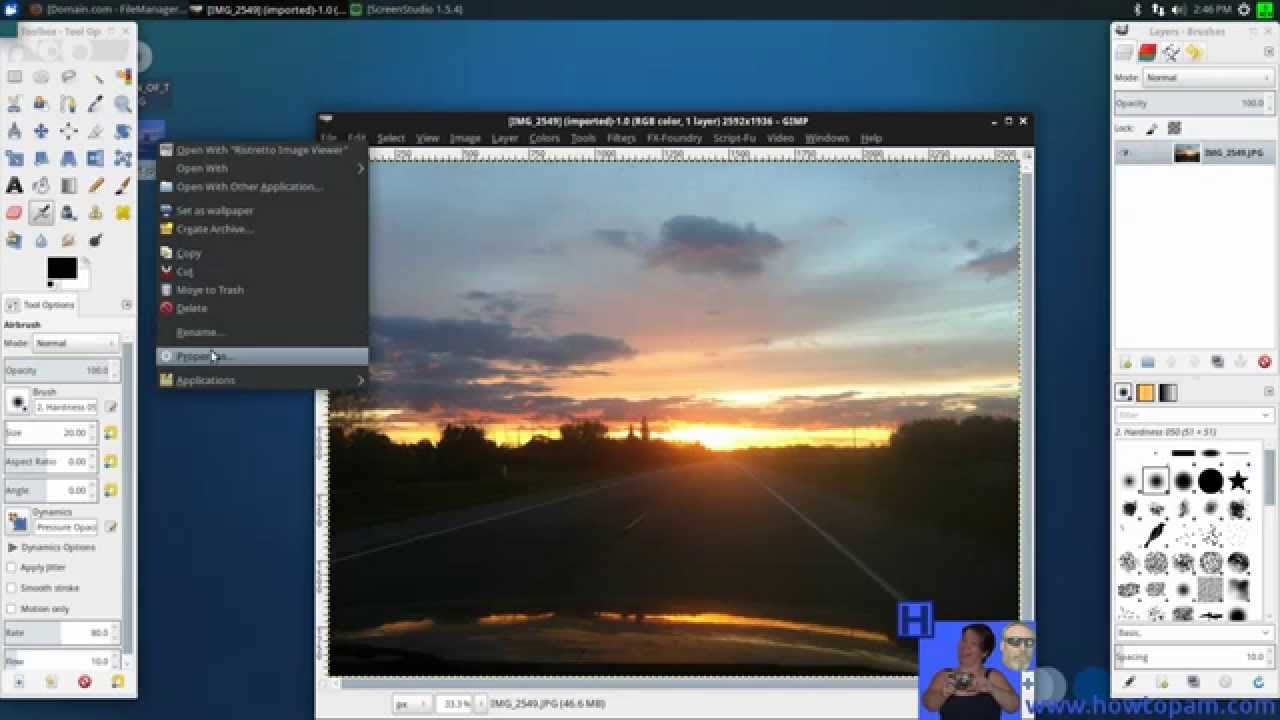The width and height of the screenshot is (1280, 720).
Task: Click the edit brush icon below brush grid
Action: point(1129,682)
